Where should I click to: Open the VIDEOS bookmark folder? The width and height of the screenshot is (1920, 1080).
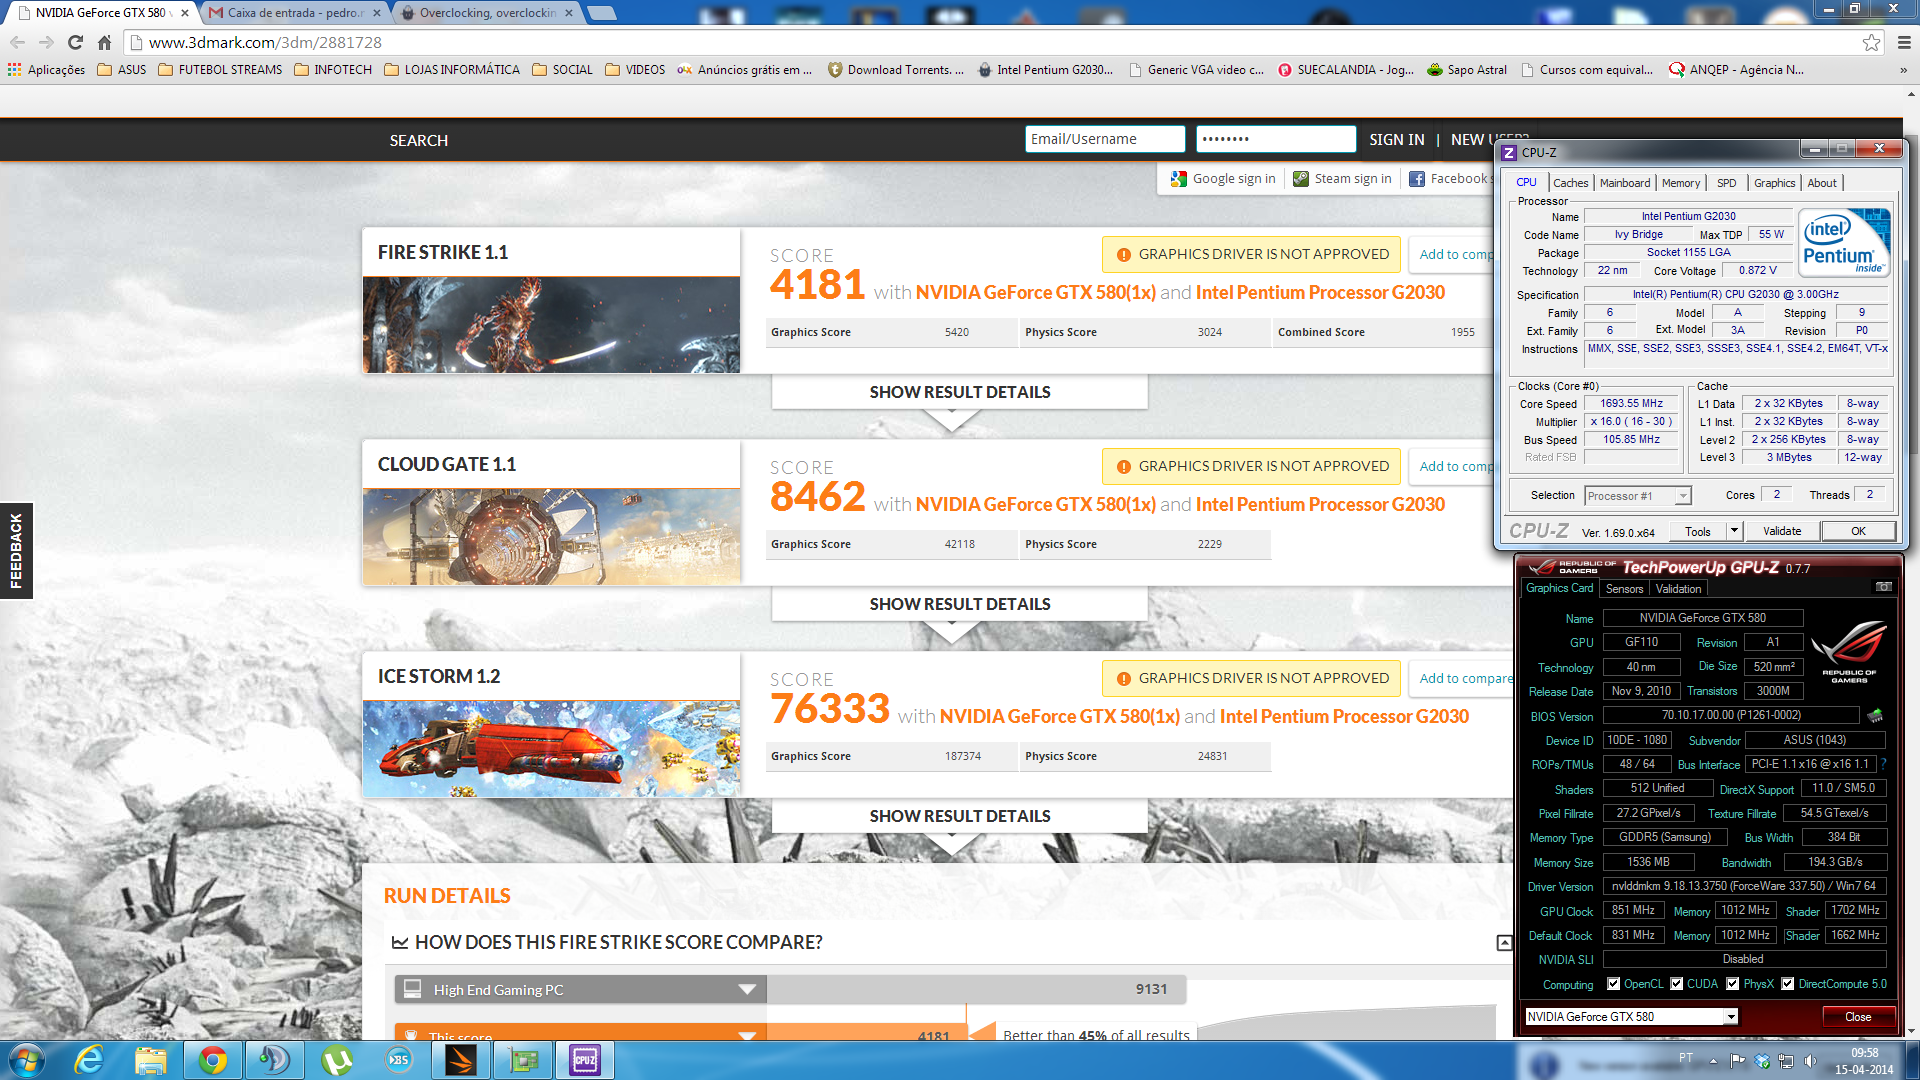[635, 70]
